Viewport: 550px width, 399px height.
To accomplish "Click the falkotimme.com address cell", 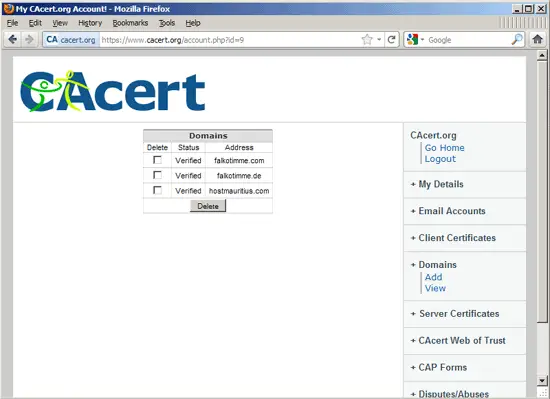I will [239, 161].
